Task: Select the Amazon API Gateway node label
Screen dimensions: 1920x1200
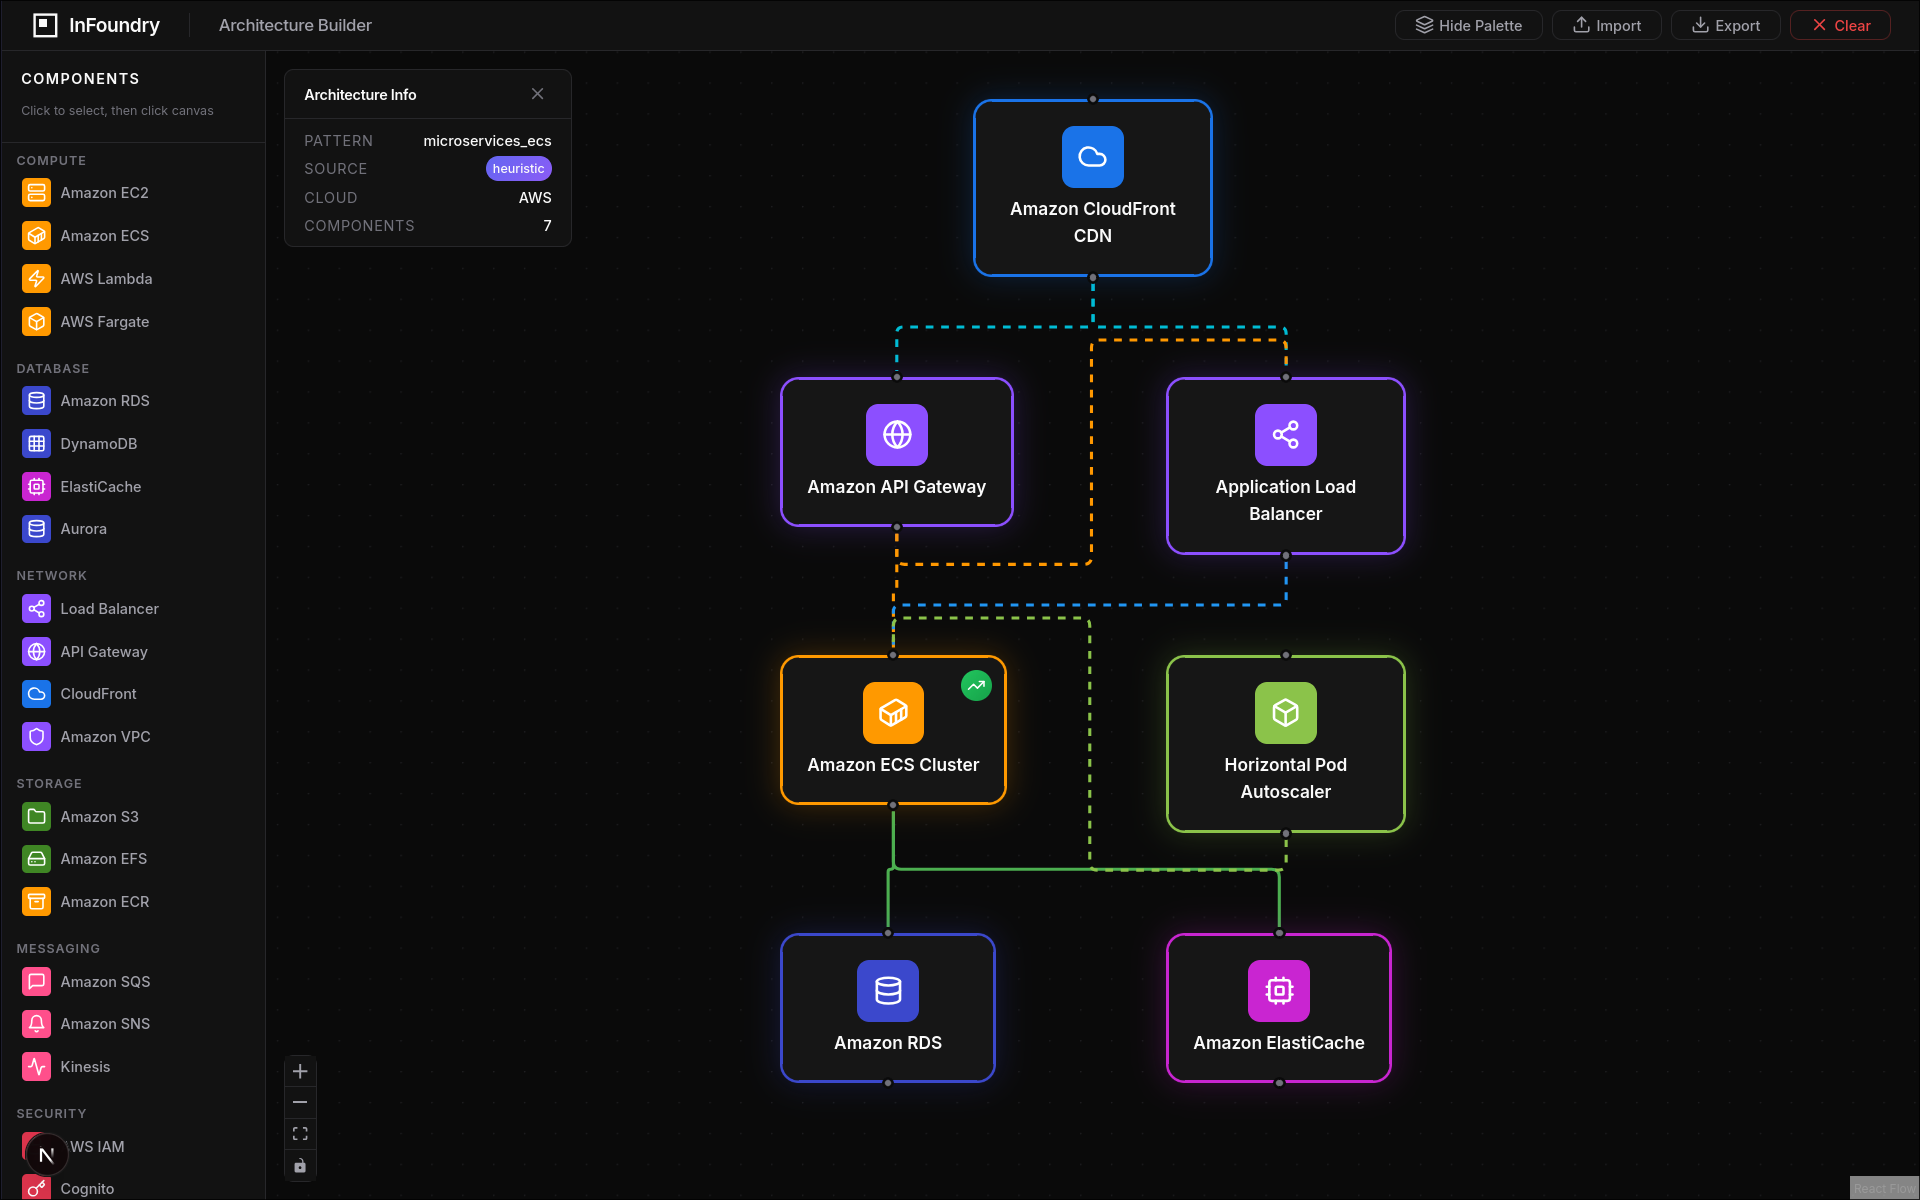Action: (897, 487)
